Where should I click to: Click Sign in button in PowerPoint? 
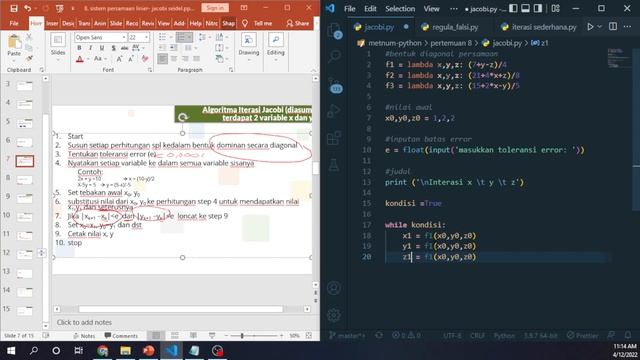point(215,8)
